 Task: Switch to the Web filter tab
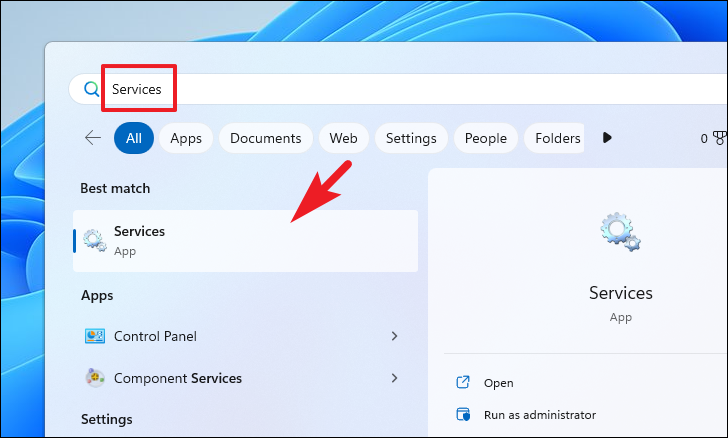344,138
